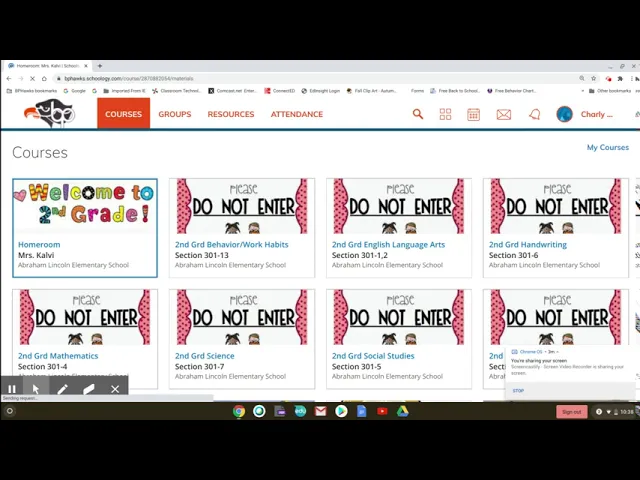The height and width of the screenshot is (480, 640).
Task: Open Google Docs from the shelf
Action: coord(362,411)
